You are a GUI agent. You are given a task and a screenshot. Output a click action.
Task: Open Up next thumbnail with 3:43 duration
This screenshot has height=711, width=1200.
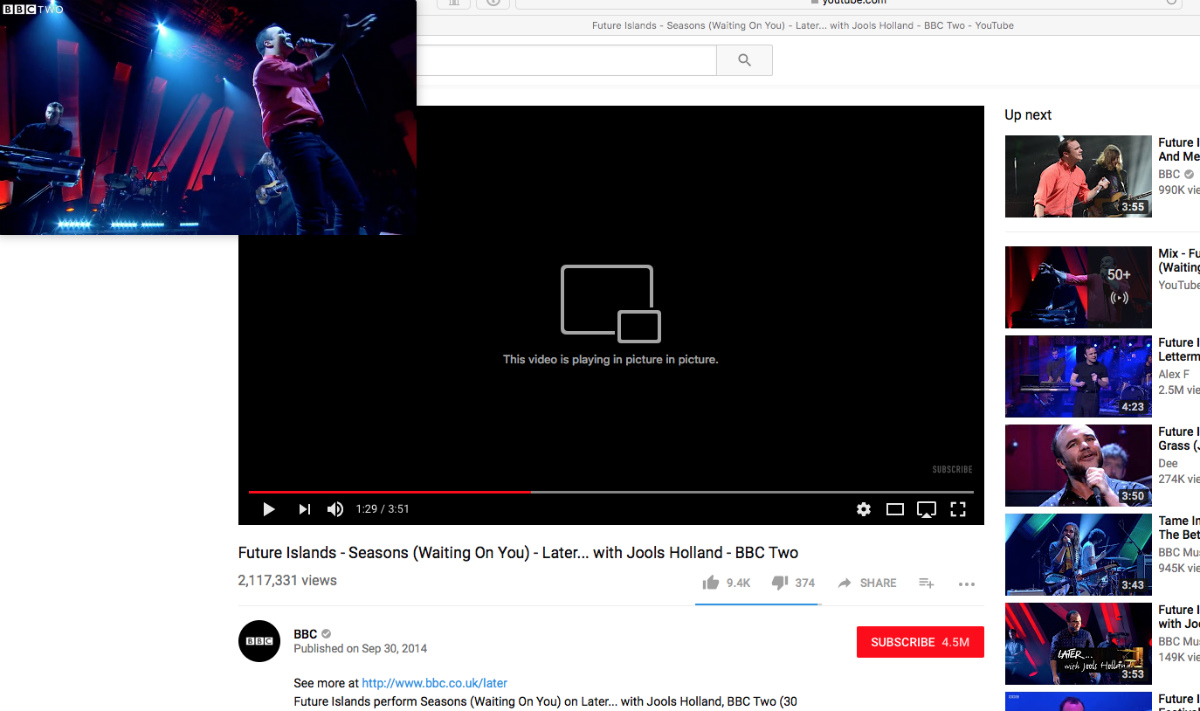coord(1078,554)
